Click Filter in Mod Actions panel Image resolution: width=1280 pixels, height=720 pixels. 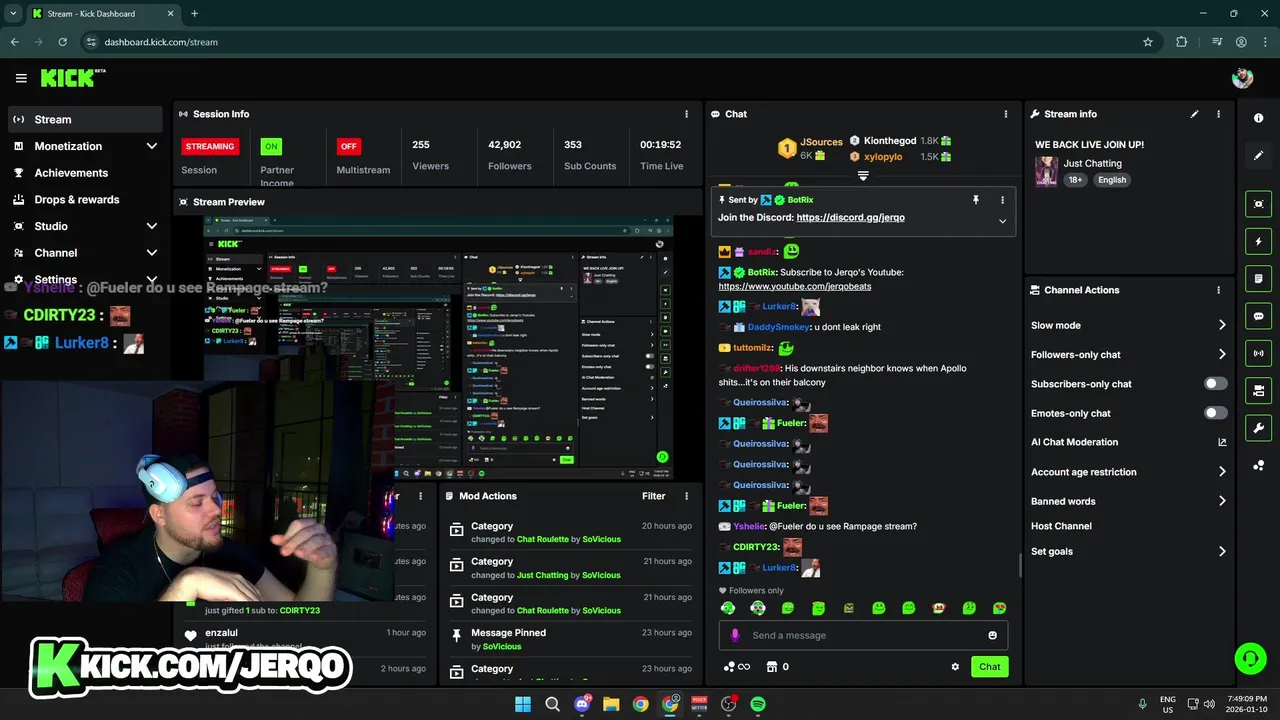[653, 496]
